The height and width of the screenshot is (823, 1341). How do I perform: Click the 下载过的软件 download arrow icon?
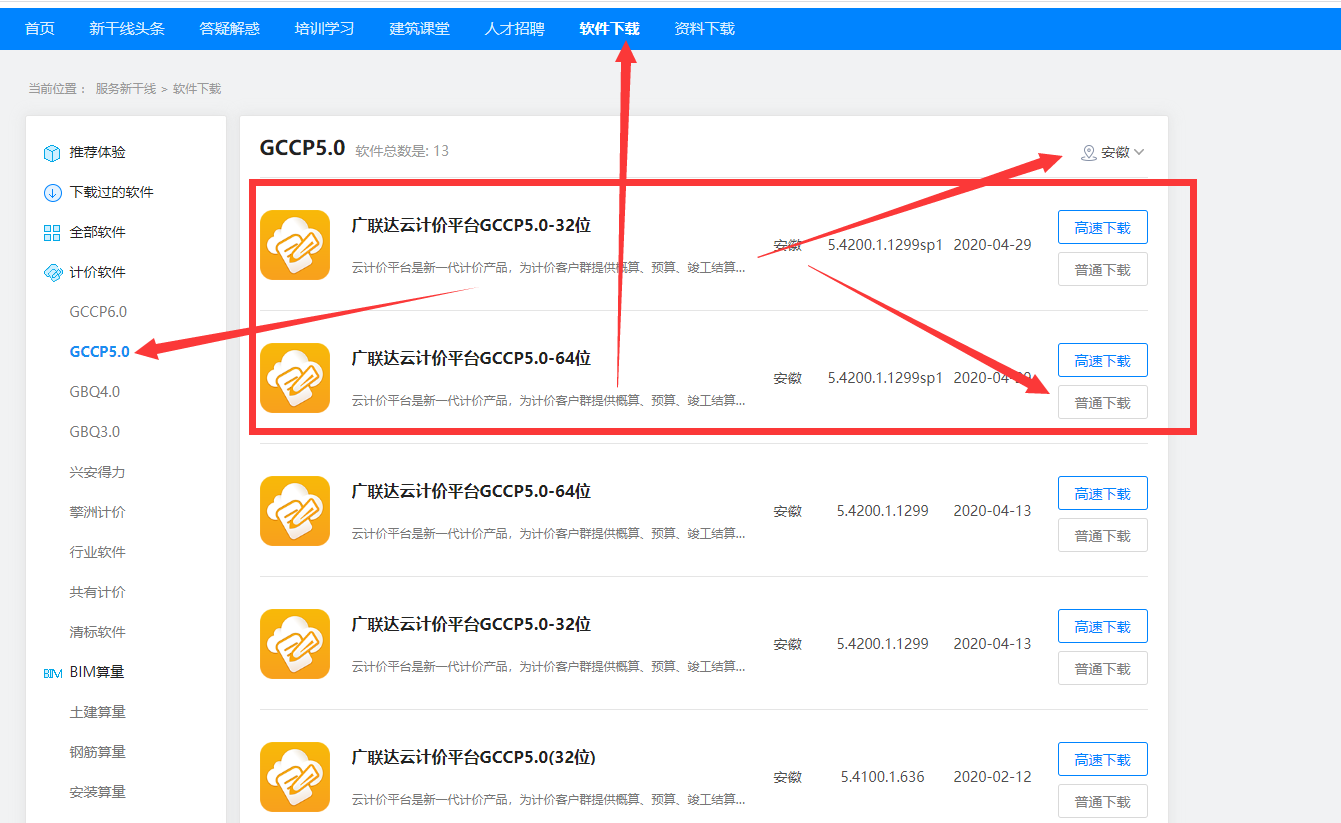tap(52, 193)
